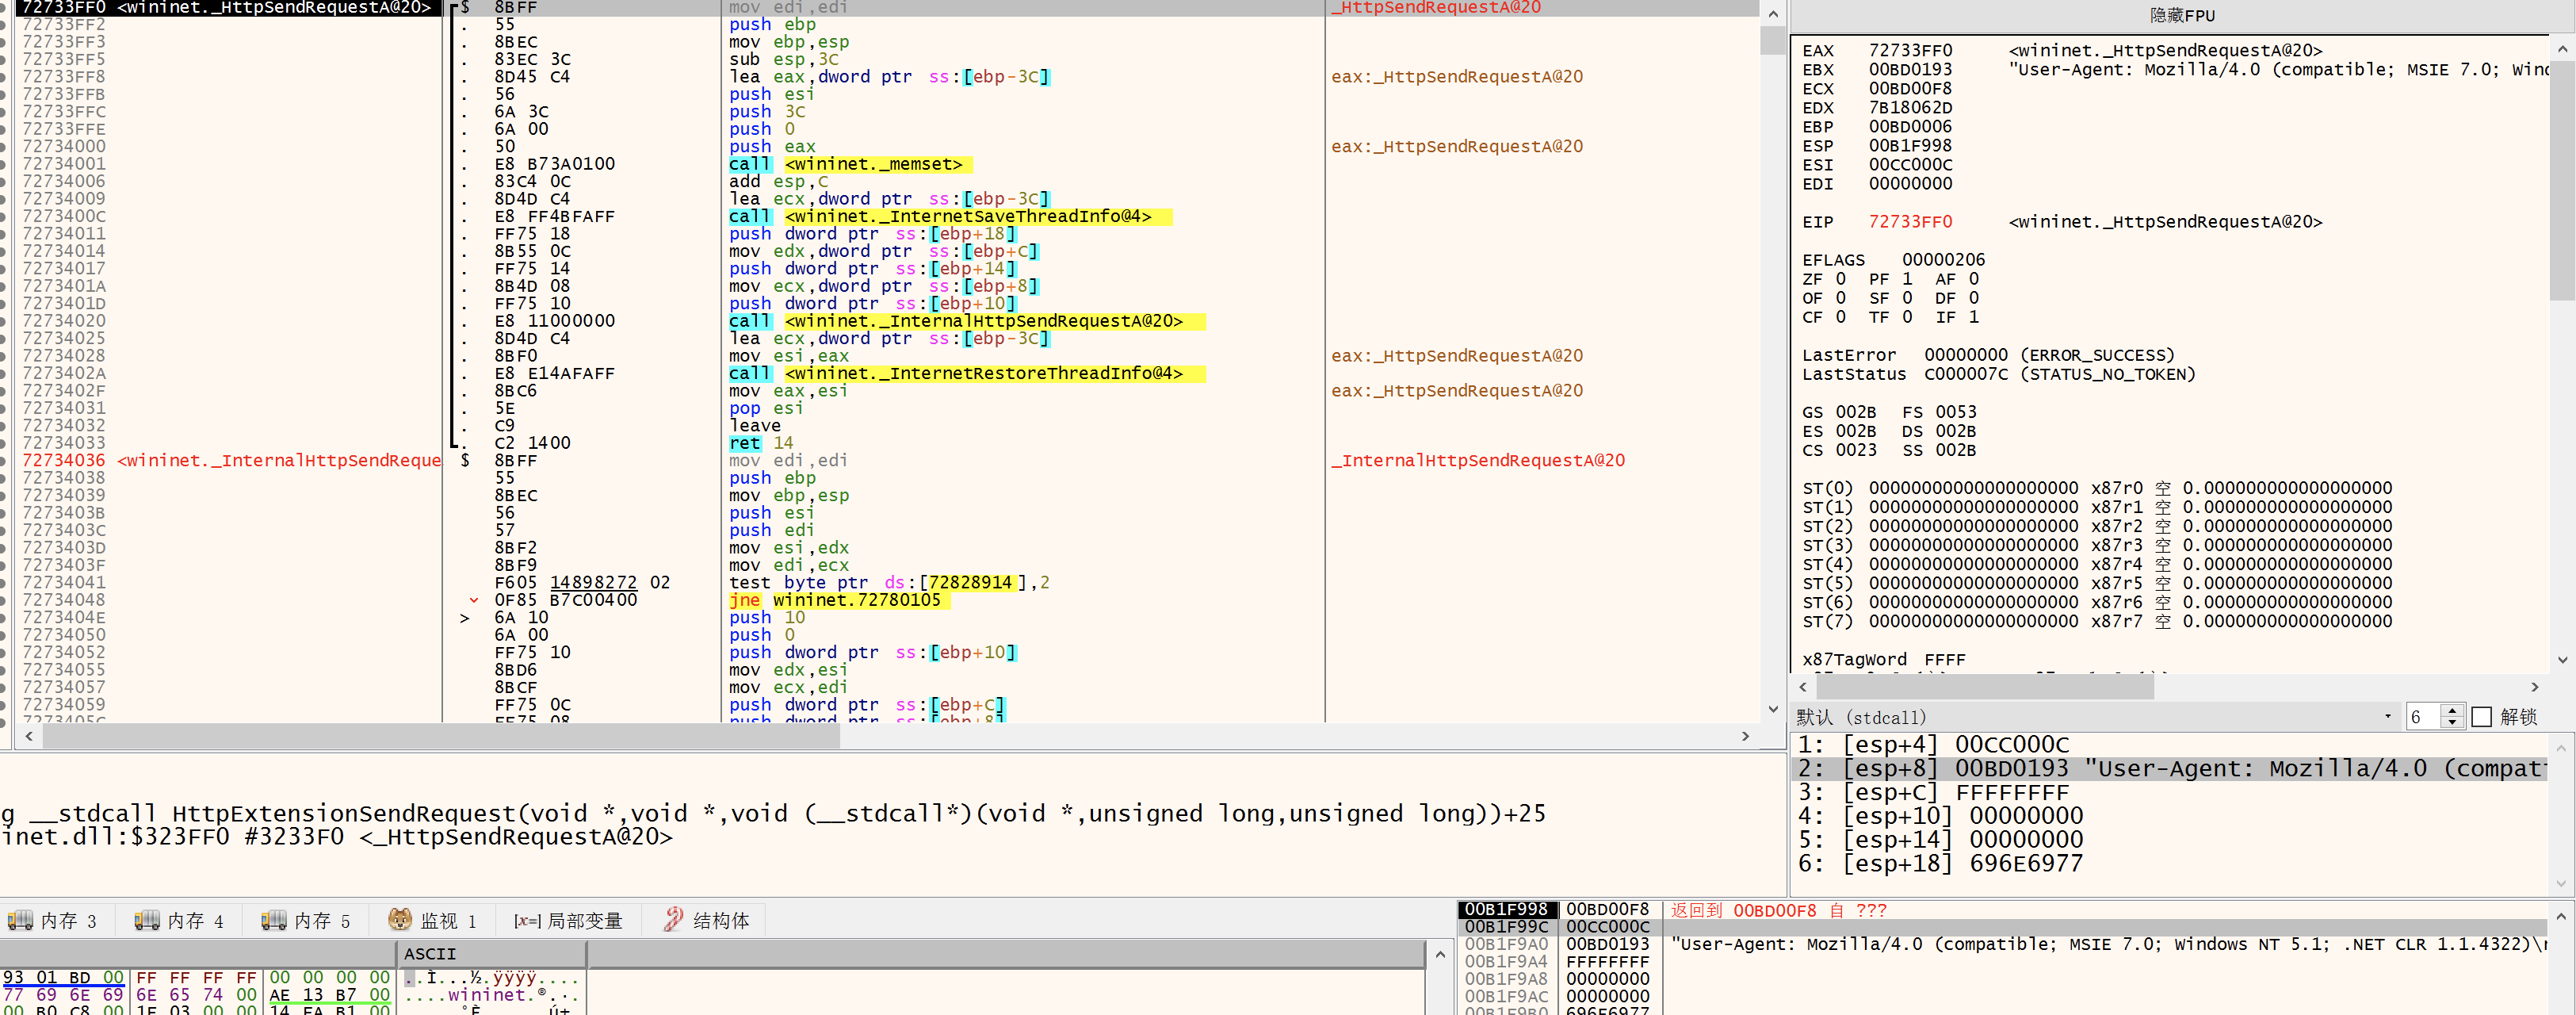The height and width of the screenshot is (1015, 2576).
Task: Click disassembly vertical scrollbar up arrow
Action: pos(1772,14)
